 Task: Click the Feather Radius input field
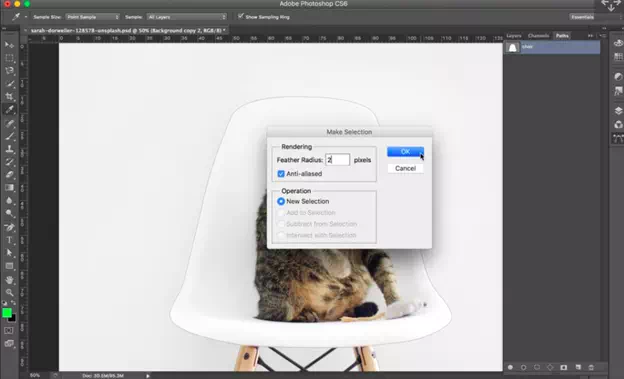coord(337,160)
